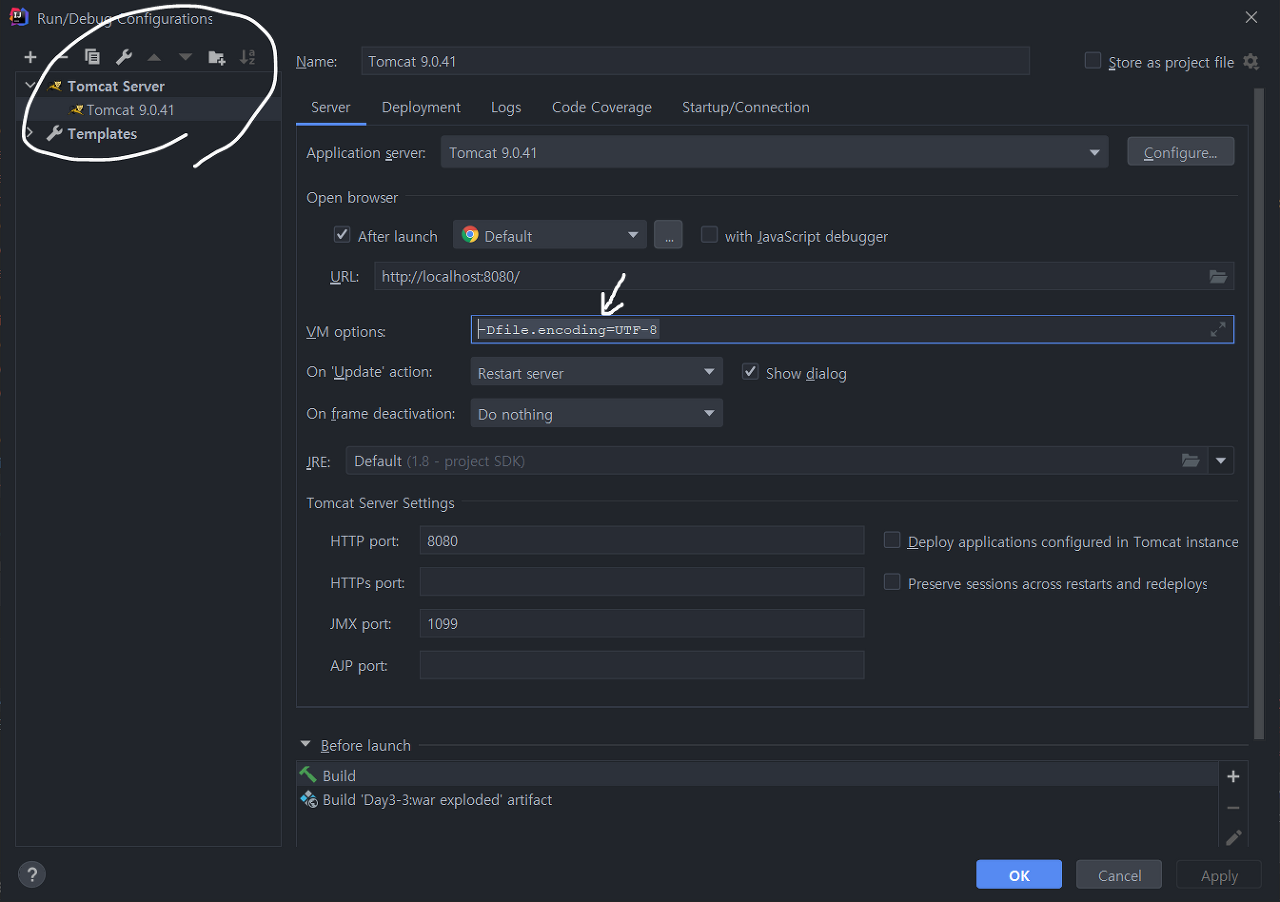The width and height of the screenshot is (1280, 902).
Task: Collapse the Tomcat Server tree node
Action: tap(30, 86)
